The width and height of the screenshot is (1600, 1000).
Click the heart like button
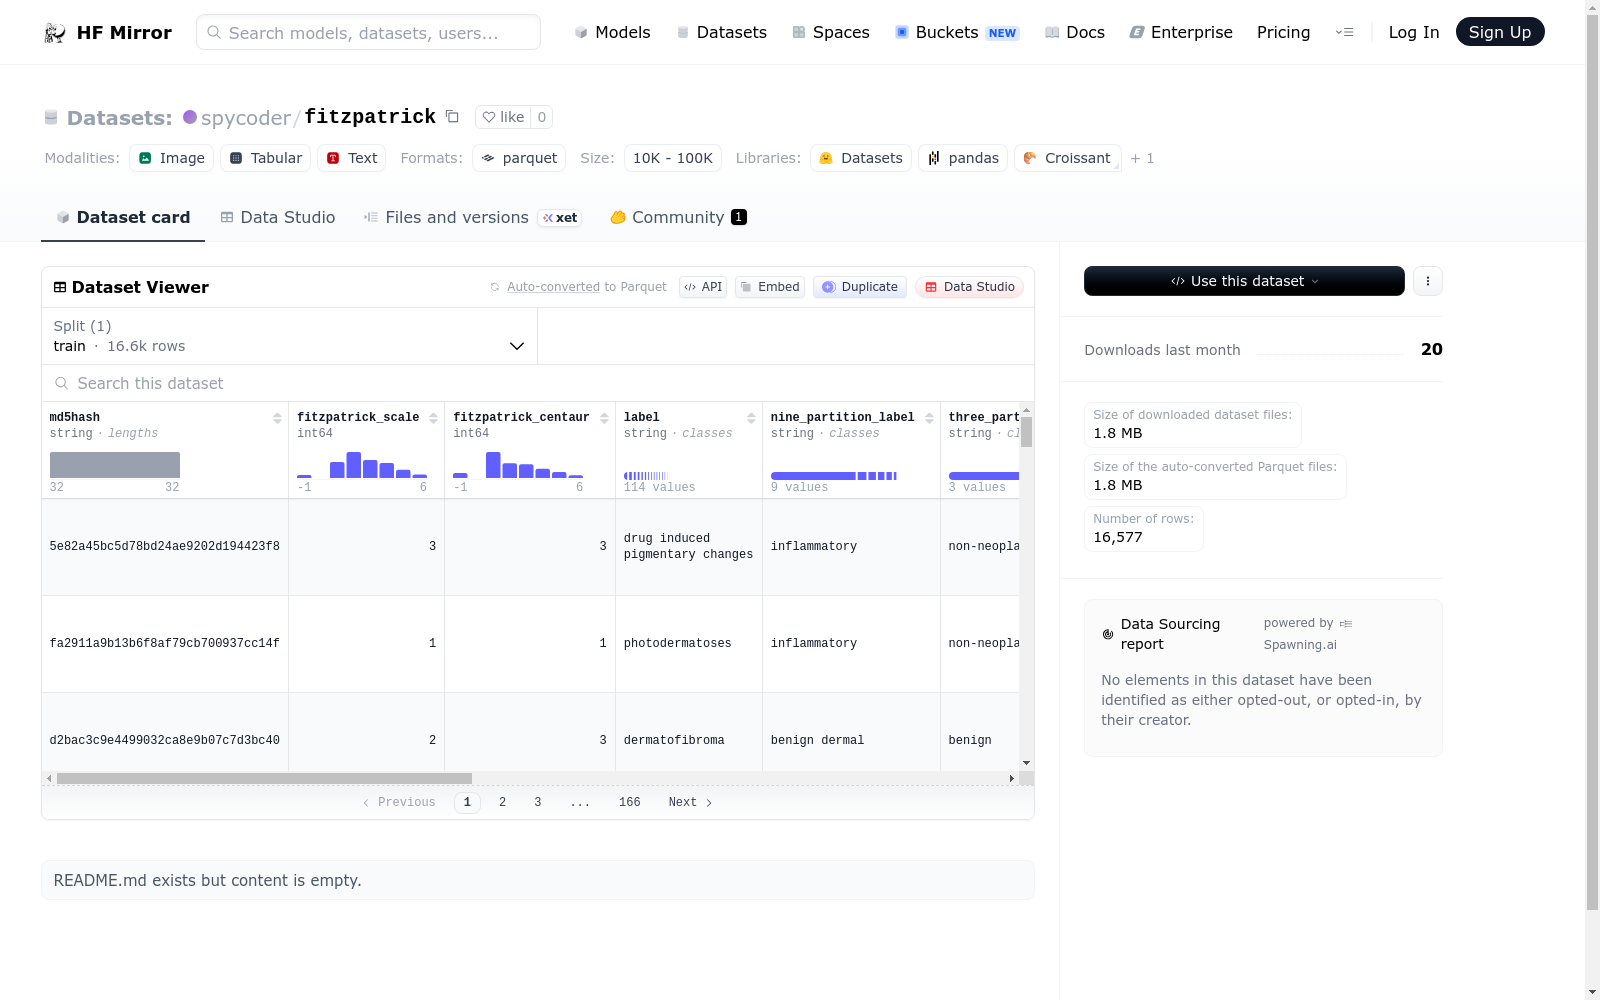(x=503, y=117)
